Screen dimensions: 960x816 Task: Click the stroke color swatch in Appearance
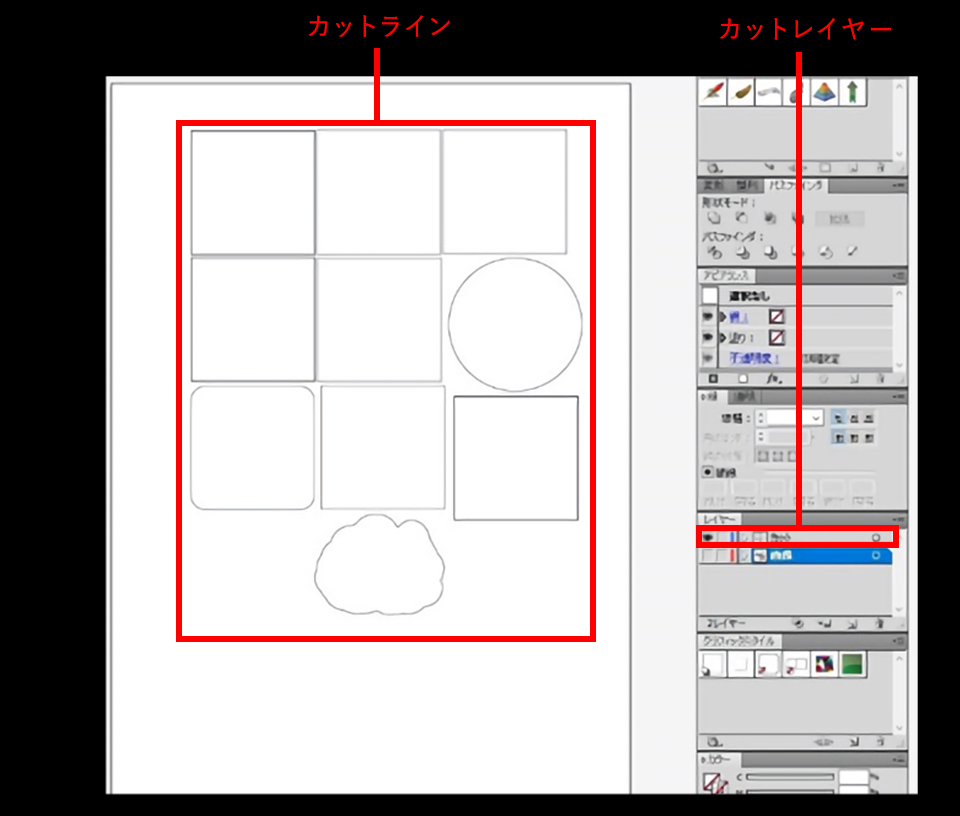(x=776, y=316)
